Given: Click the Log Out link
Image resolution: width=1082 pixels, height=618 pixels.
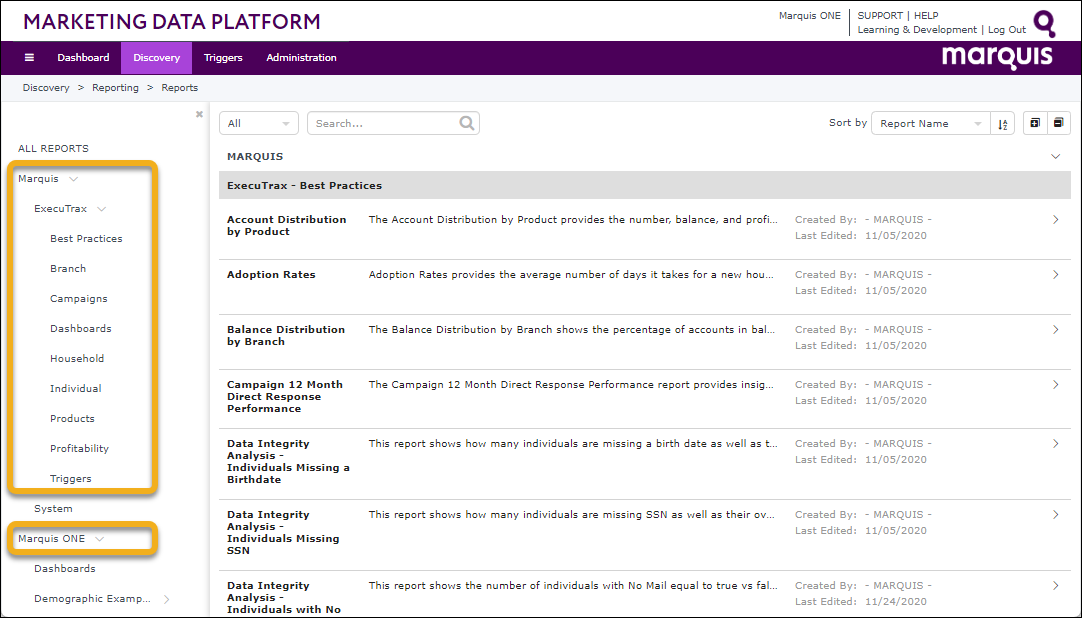Looking at the screenshot, I should pyautogui.click(x=1007, y=30).
